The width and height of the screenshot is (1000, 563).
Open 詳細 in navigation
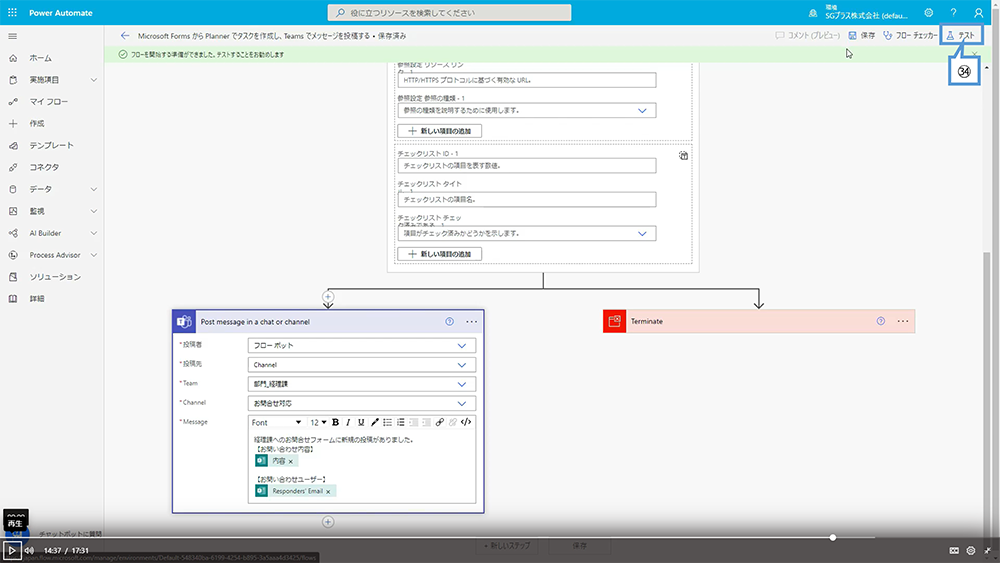pos(37,298)
